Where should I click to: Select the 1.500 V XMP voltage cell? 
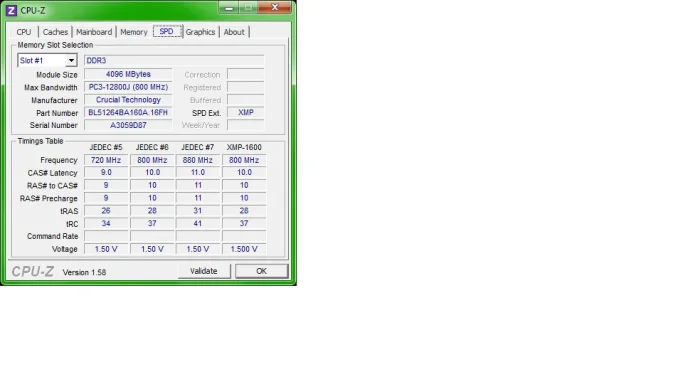point(244,249)
